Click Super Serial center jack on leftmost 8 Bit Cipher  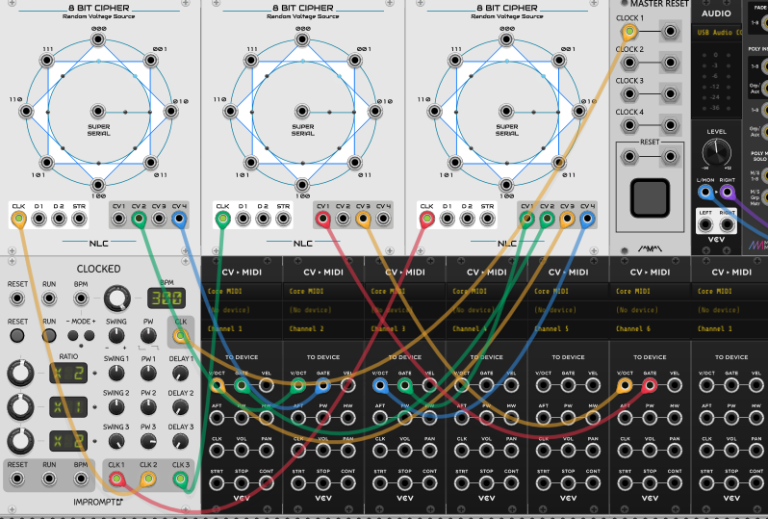point(98,111)
